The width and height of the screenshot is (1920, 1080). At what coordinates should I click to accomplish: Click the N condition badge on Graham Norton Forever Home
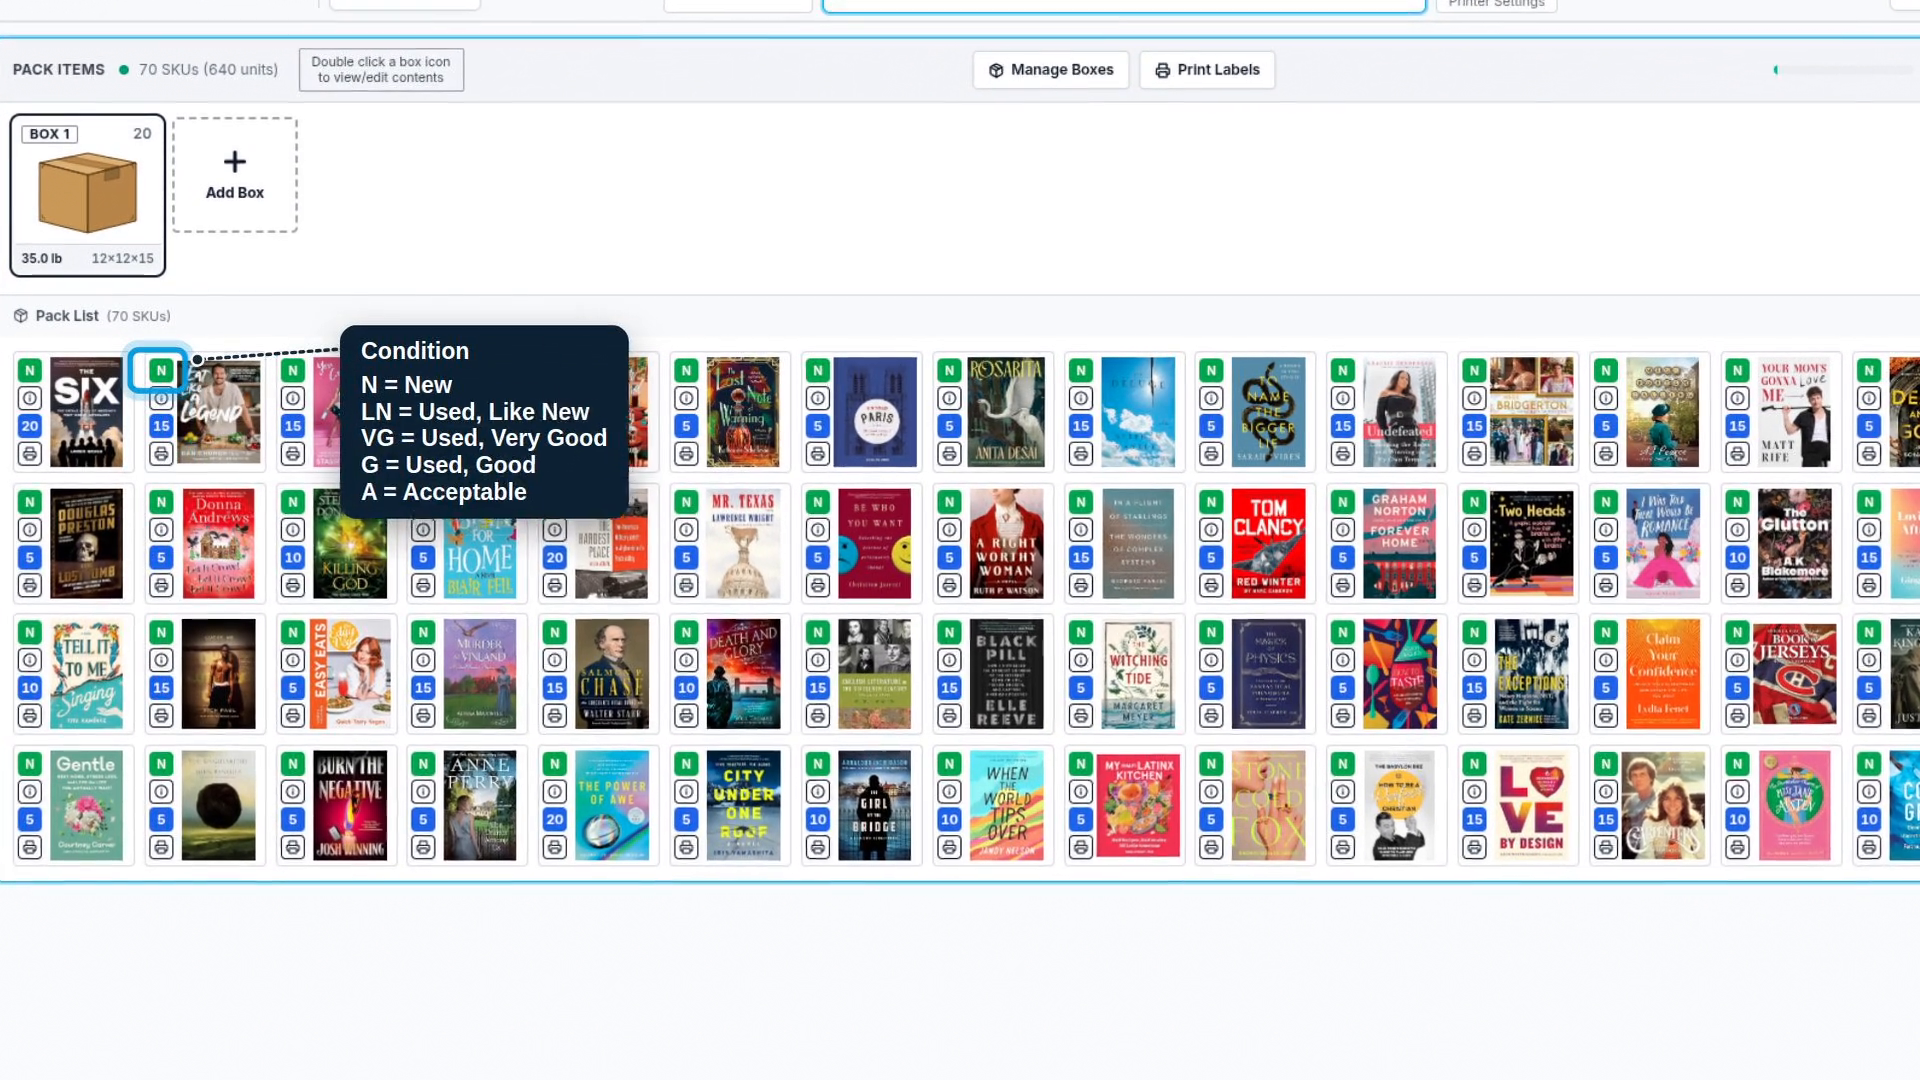click(x=1343, y=501)
